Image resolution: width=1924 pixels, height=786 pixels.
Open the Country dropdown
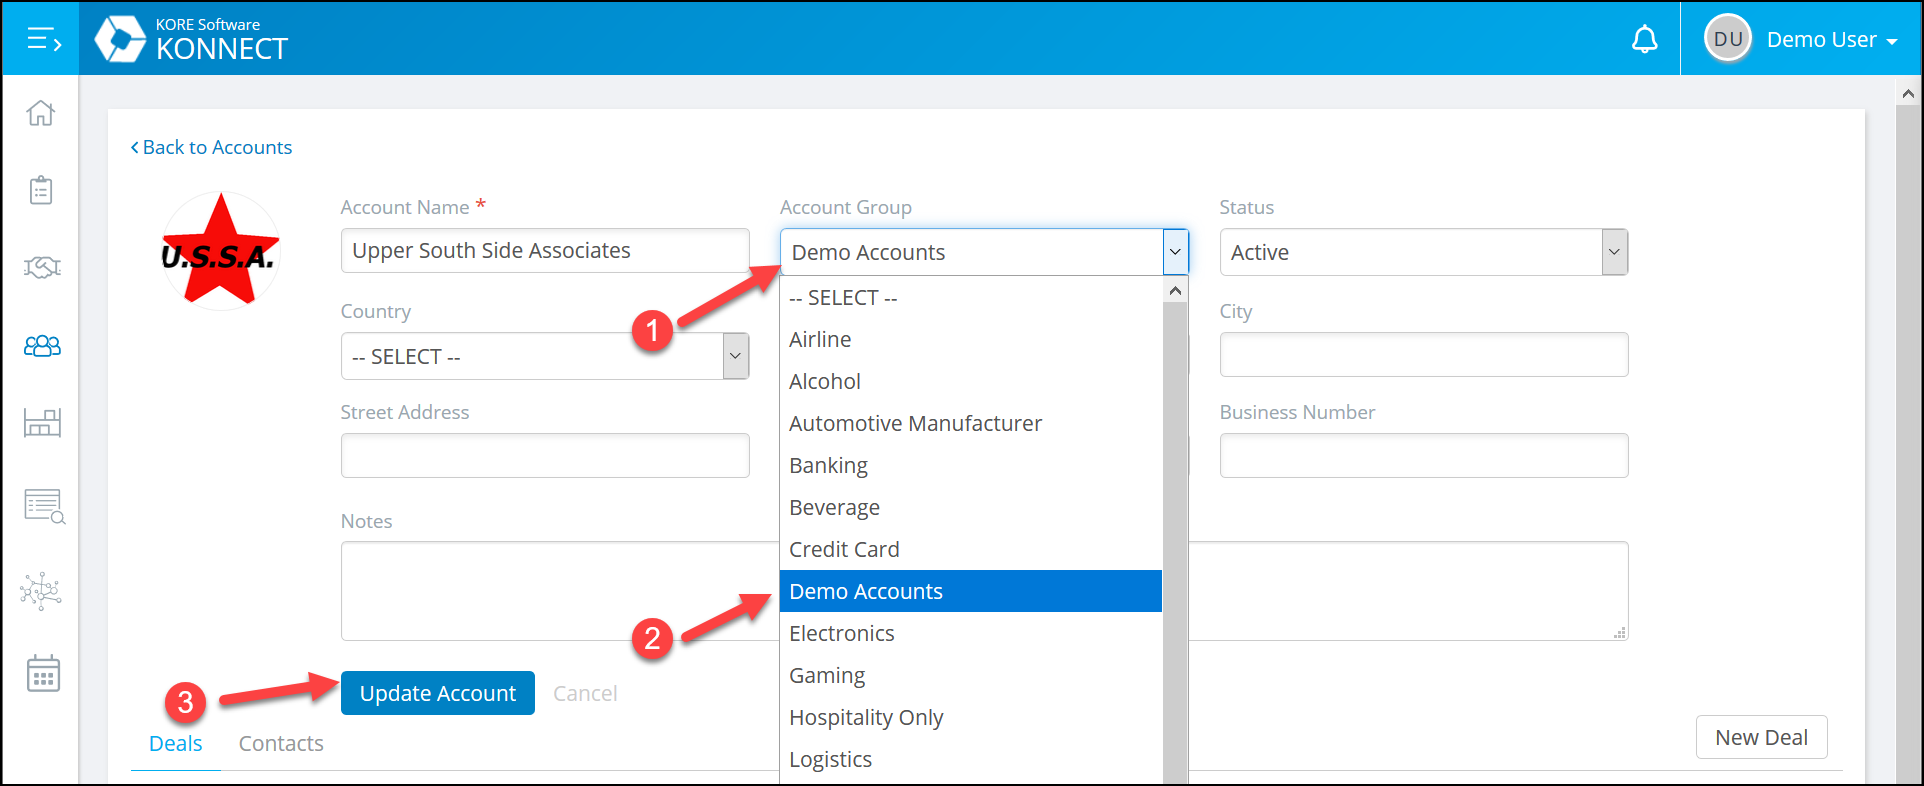pyautogui.click(x=545, y=356)
